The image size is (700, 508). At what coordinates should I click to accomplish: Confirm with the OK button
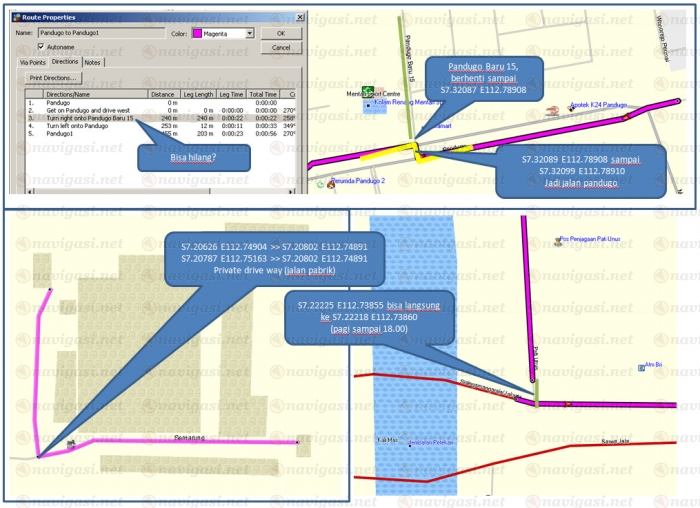coord(281,33)
